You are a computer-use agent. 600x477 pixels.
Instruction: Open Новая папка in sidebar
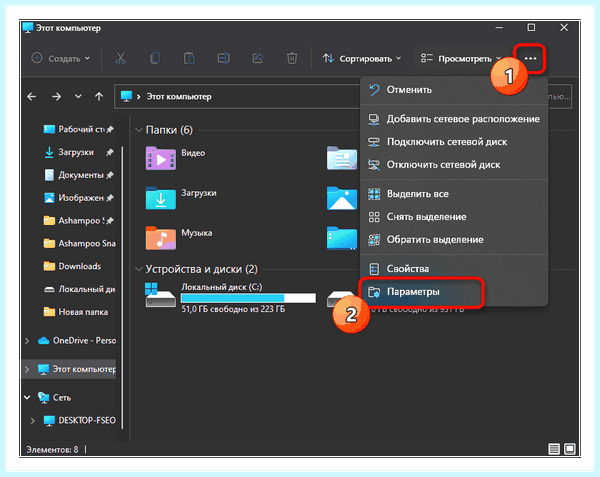[78, 312]
